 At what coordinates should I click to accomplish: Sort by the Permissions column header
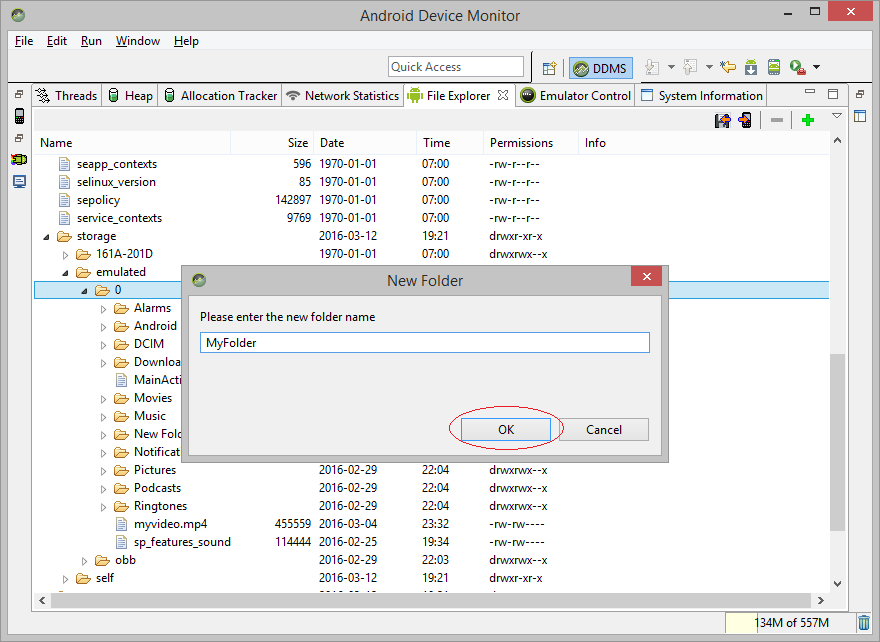click(x=530, y=143)
